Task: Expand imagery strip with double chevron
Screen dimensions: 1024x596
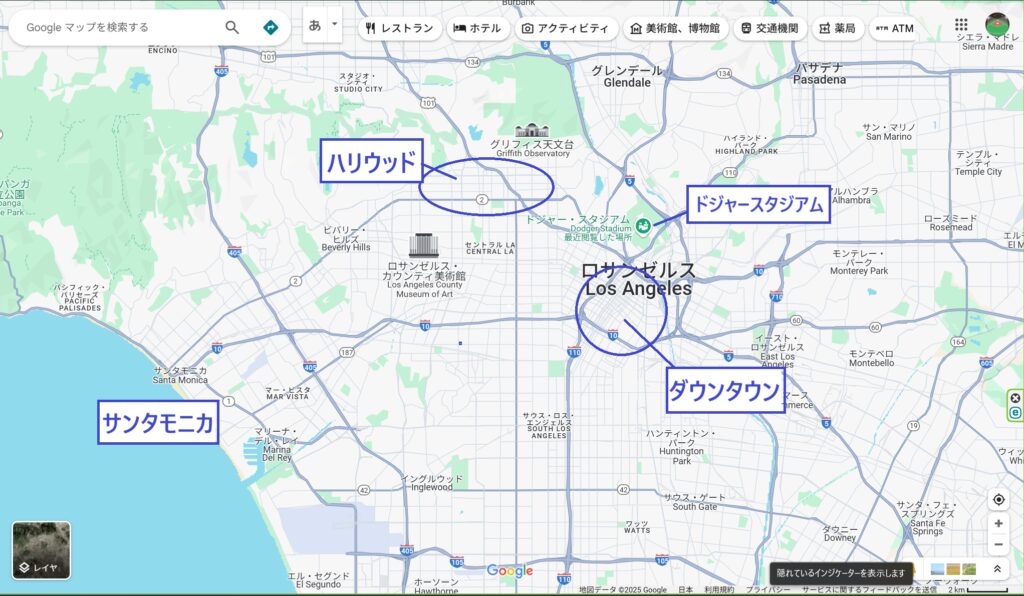Action: tap(997, 569)
